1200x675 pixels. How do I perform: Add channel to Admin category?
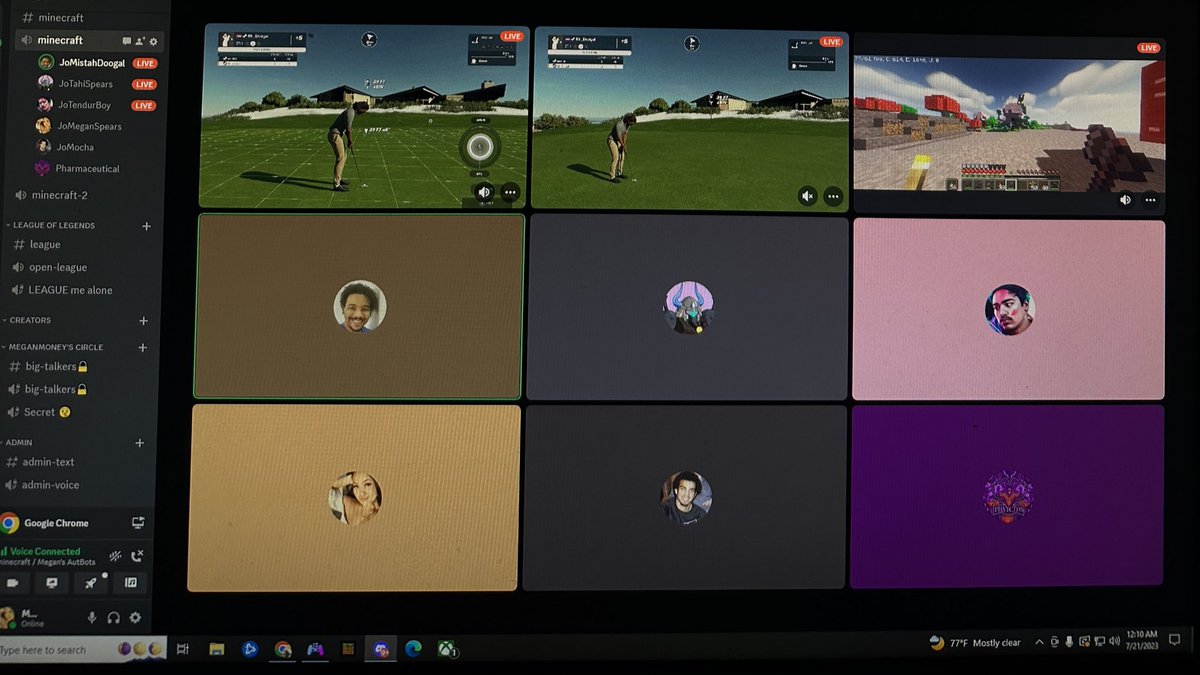pyautogui.click(x=140, y=443)
